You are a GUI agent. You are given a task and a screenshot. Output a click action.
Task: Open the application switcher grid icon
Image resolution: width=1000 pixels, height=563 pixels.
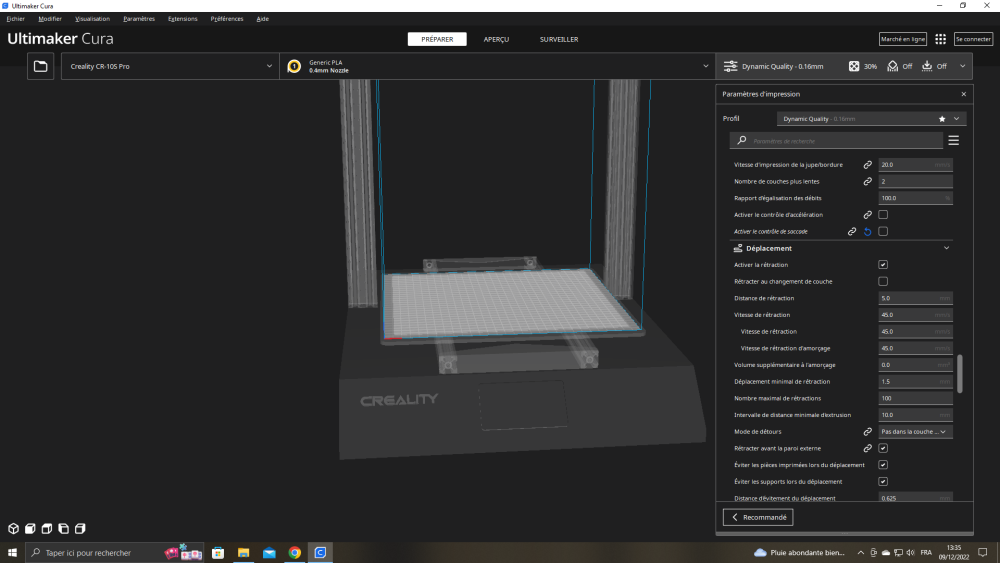click(x=940, y=40)
